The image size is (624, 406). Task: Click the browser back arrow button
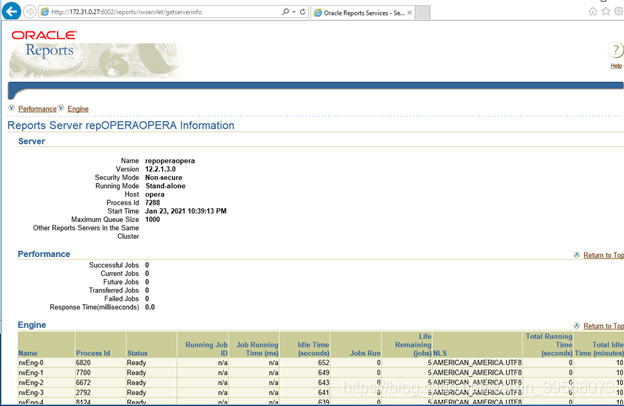coord(11,11)
